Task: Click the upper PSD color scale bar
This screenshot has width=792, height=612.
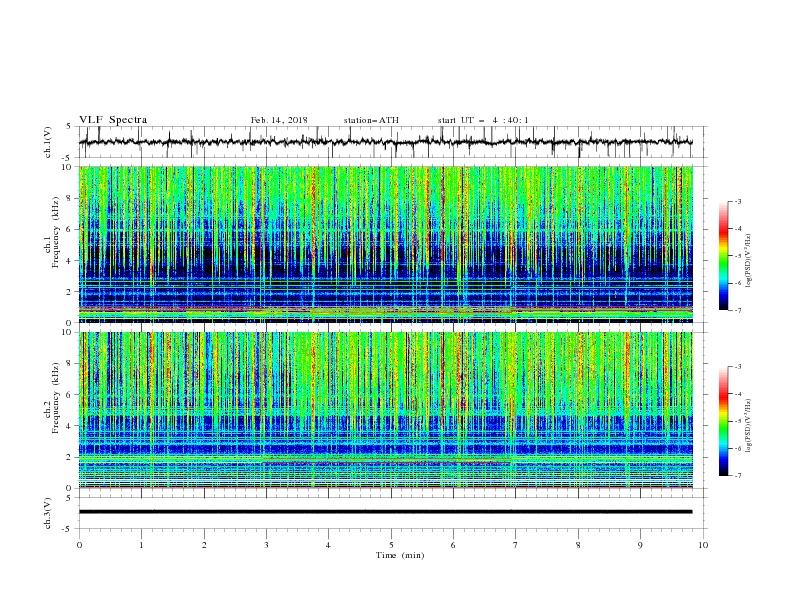Action: tap(723, 256)
